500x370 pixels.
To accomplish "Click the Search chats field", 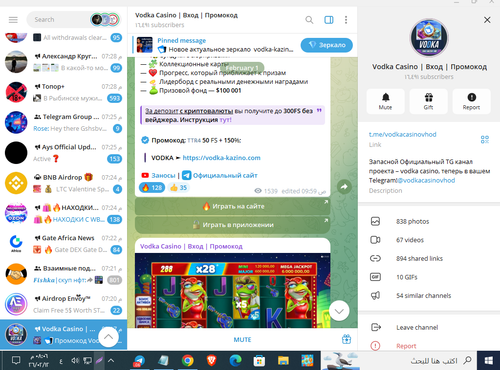I will click(x=60, y=20).
